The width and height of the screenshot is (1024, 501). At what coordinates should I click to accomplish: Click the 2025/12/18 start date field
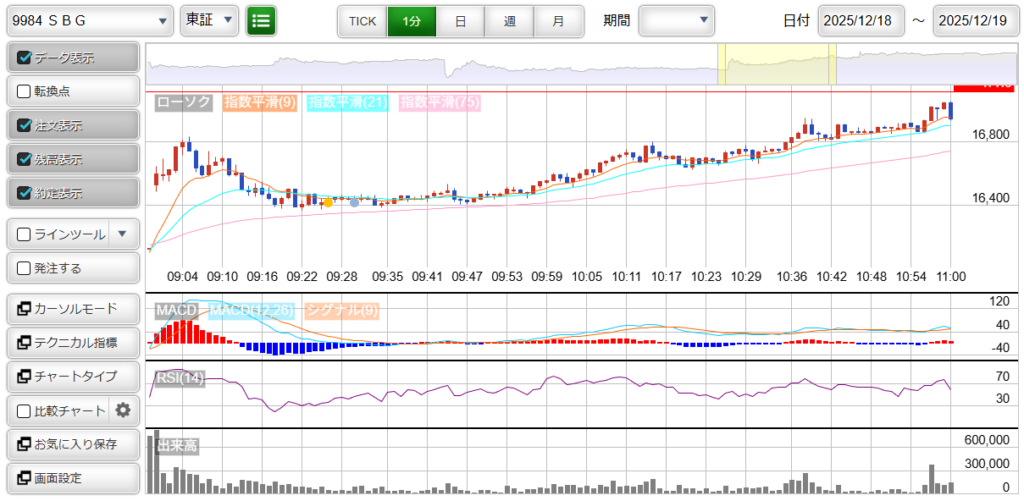click(x=860, y=20)
